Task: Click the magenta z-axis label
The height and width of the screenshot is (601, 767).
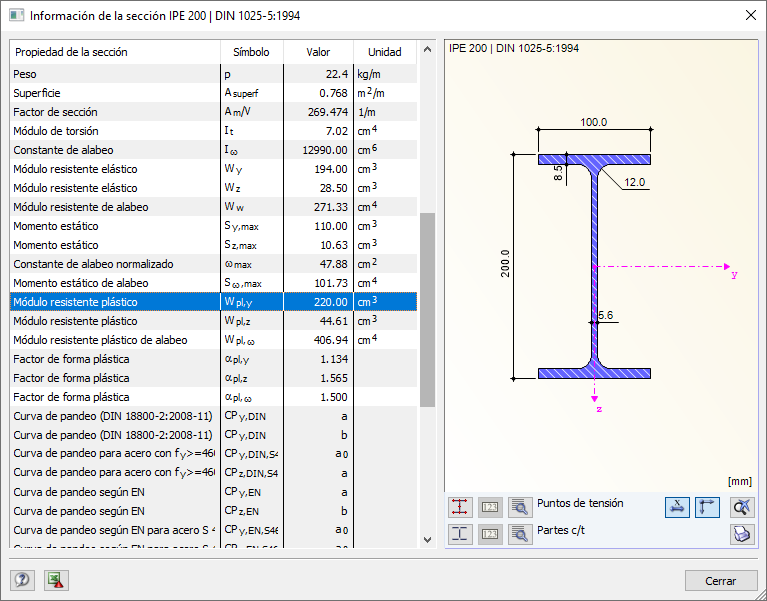Action: point(599,409)
